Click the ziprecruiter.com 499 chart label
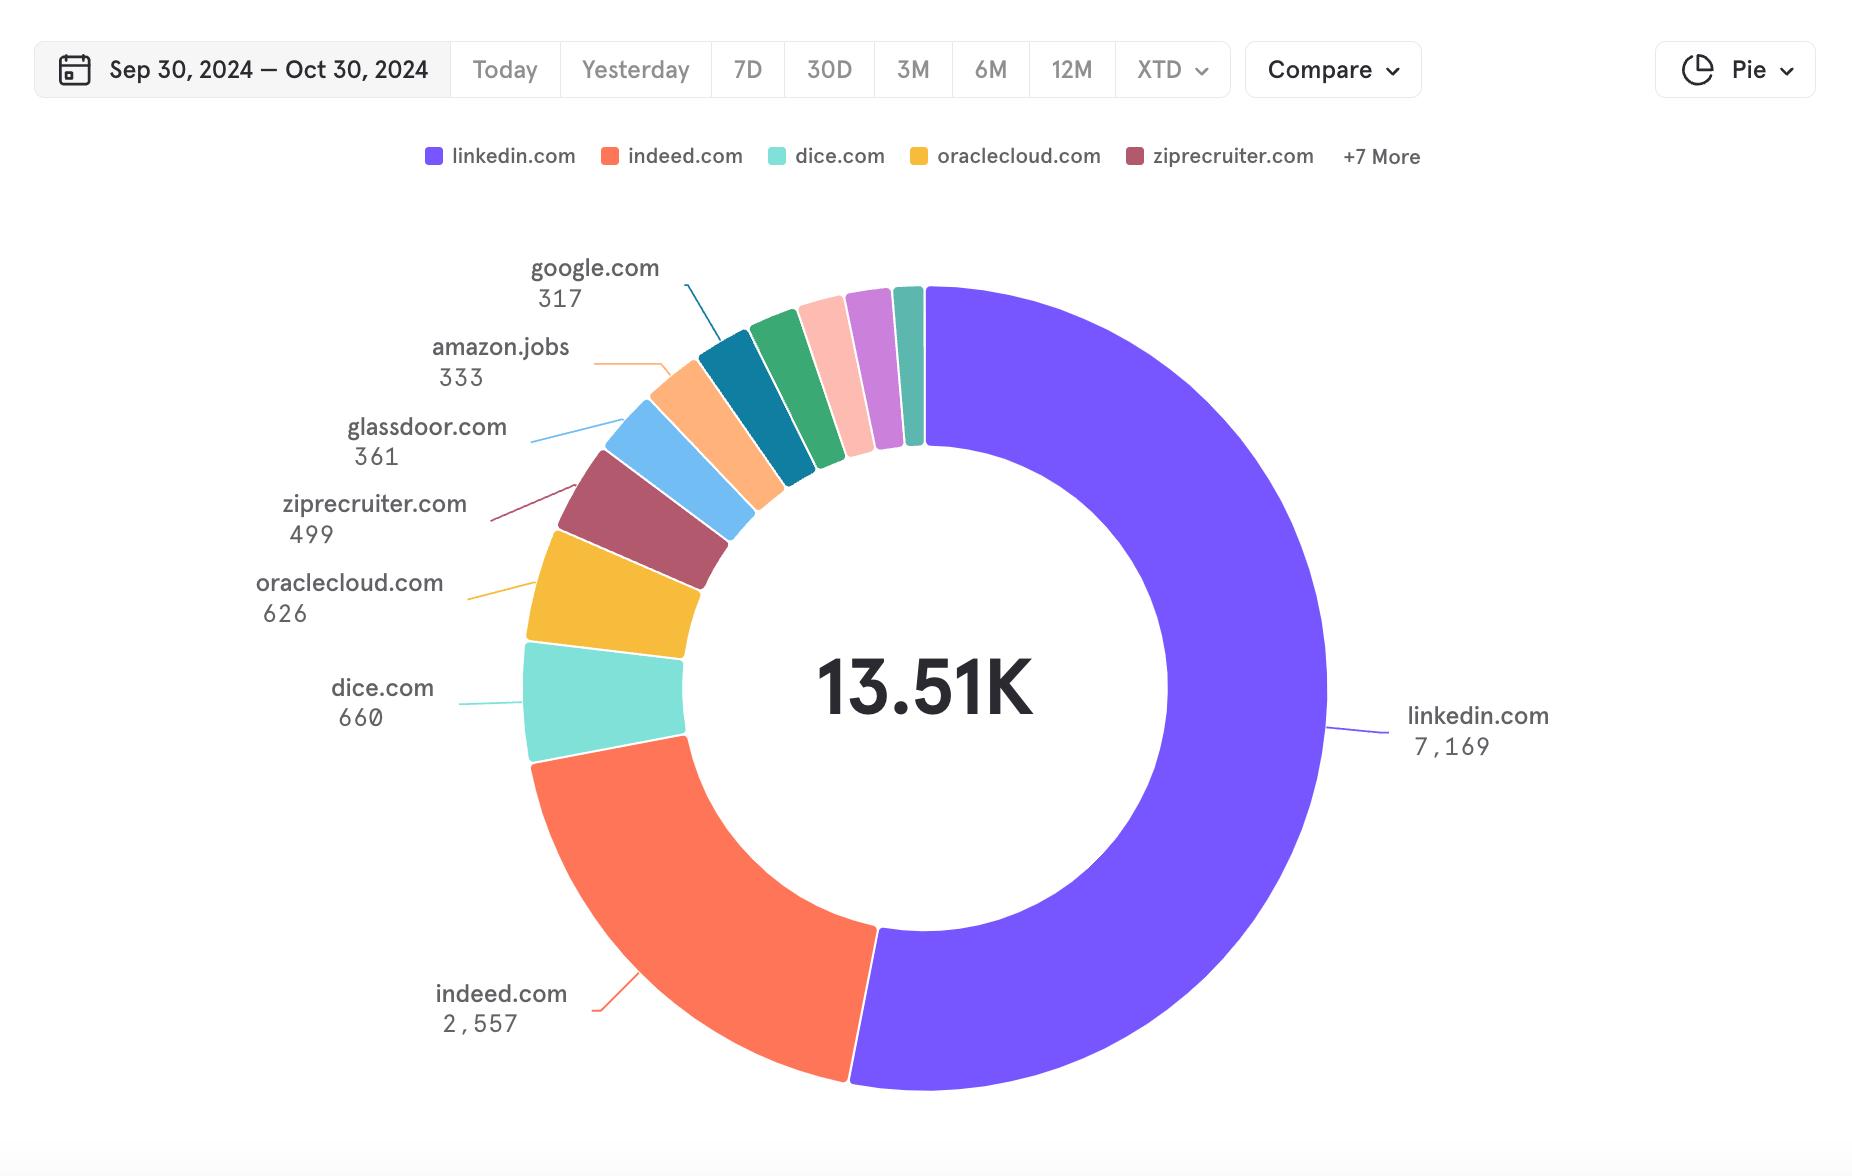The width and height of the screenshot is (1852, 1176). click(374, 519)
